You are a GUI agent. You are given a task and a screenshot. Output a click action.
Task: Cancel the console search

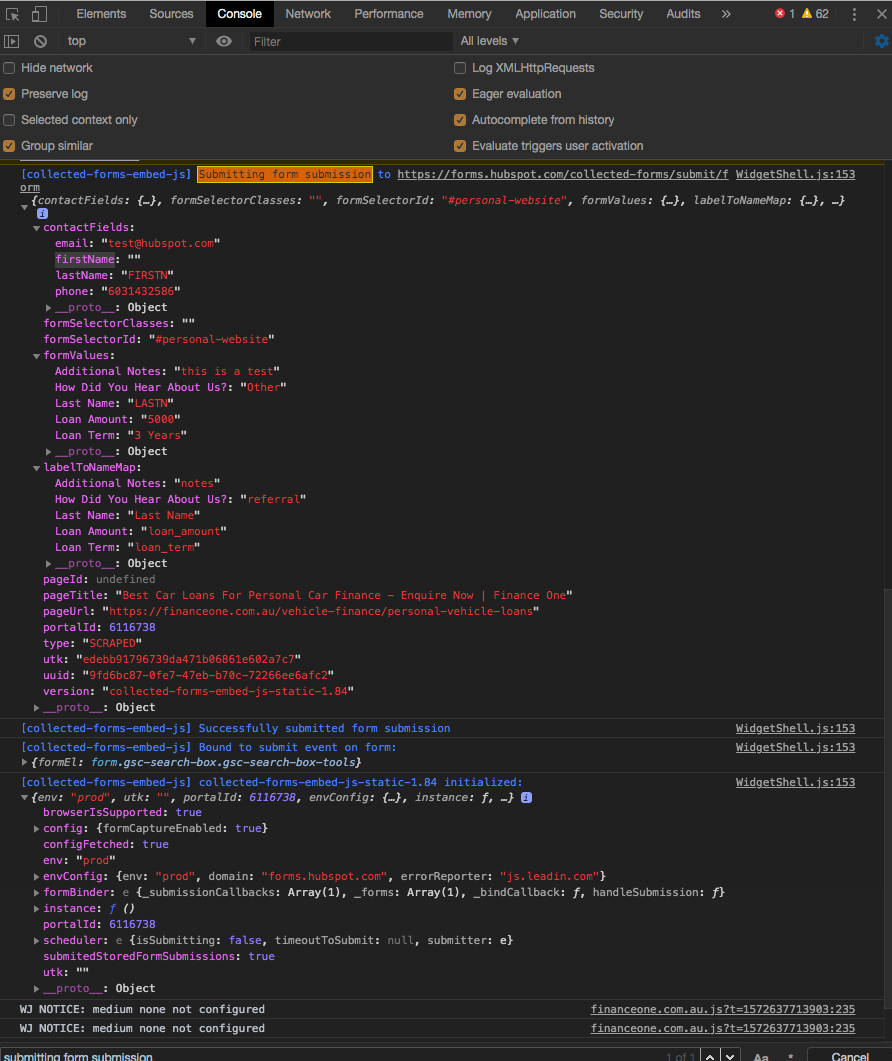coord(849,1056)
